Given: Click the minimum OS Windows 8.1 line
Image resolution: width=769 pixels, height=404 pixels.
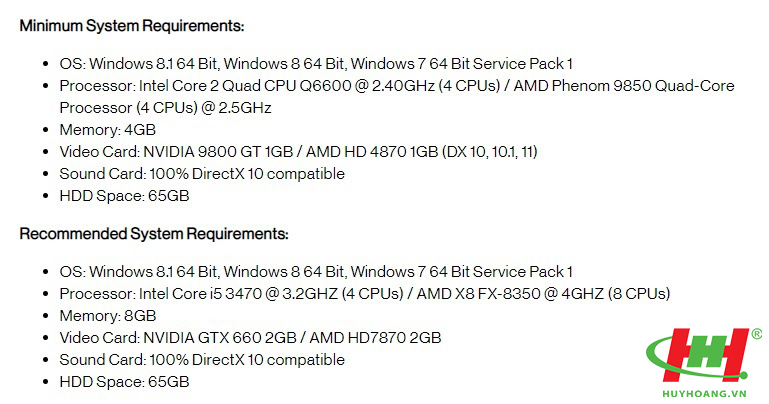Looking at the screenshot, I should pyautogui.click(x=316, y=64).
